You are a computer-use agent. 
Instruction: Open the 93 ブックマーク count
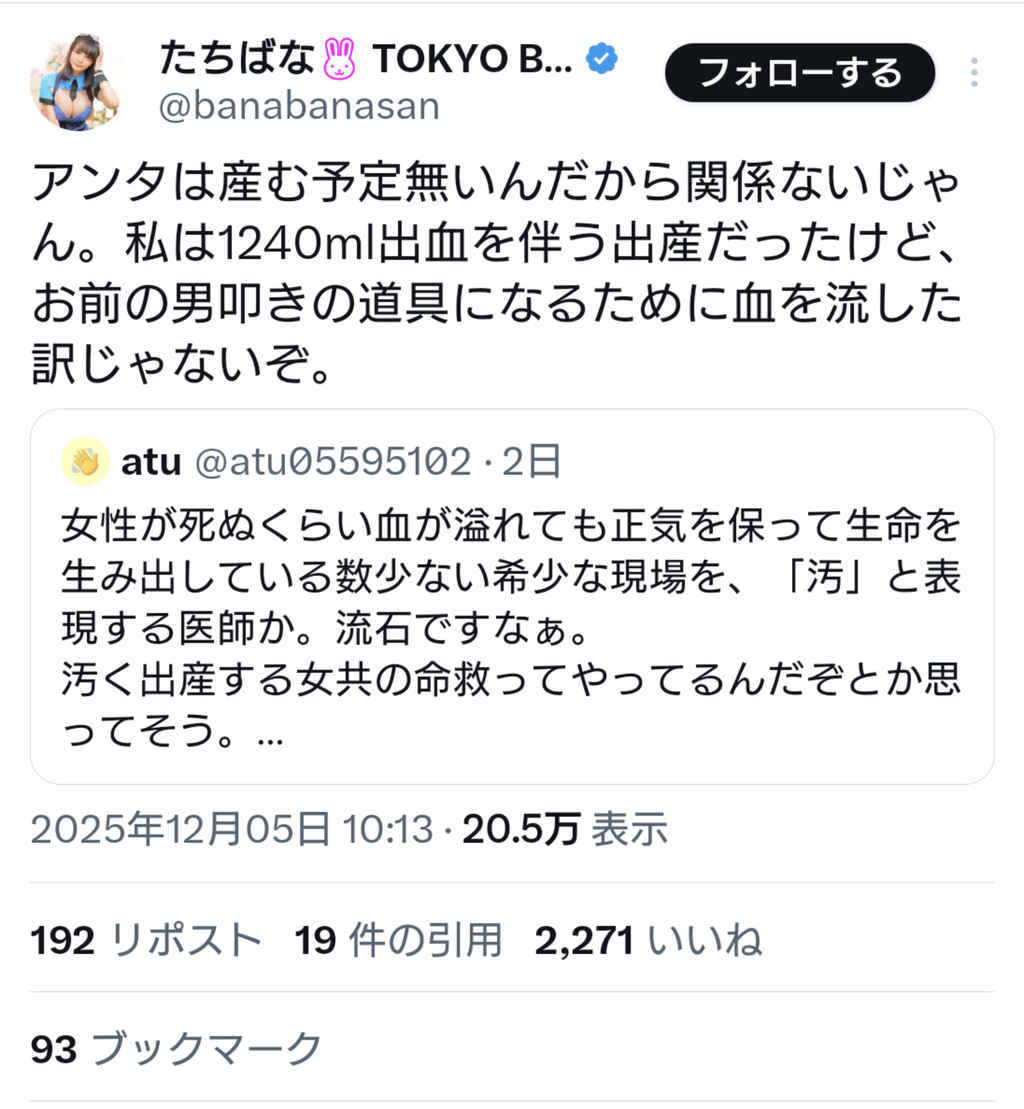coord(176,1049)
